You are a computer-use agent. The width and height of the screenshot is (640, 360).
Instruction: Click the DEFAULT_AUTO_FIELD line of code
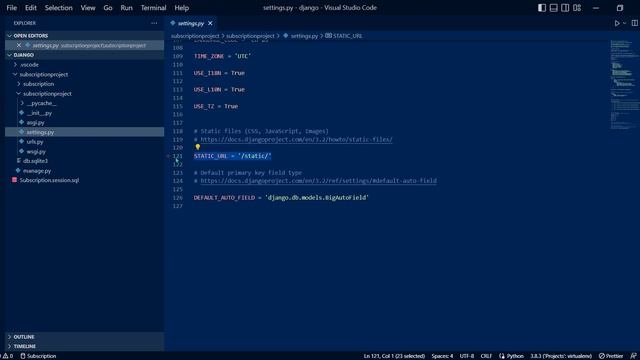[x=281, y=198]
